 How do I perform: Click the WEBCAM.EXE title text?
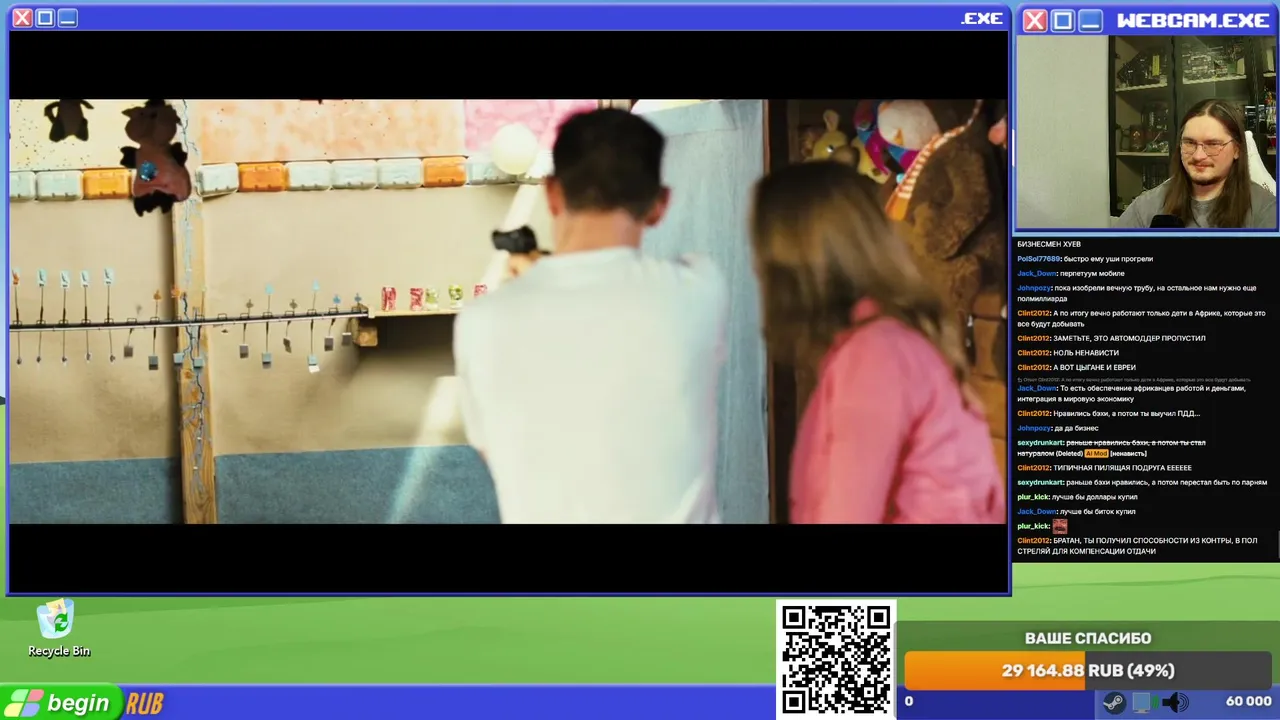pyautogui.click(x=1193, y=20)
